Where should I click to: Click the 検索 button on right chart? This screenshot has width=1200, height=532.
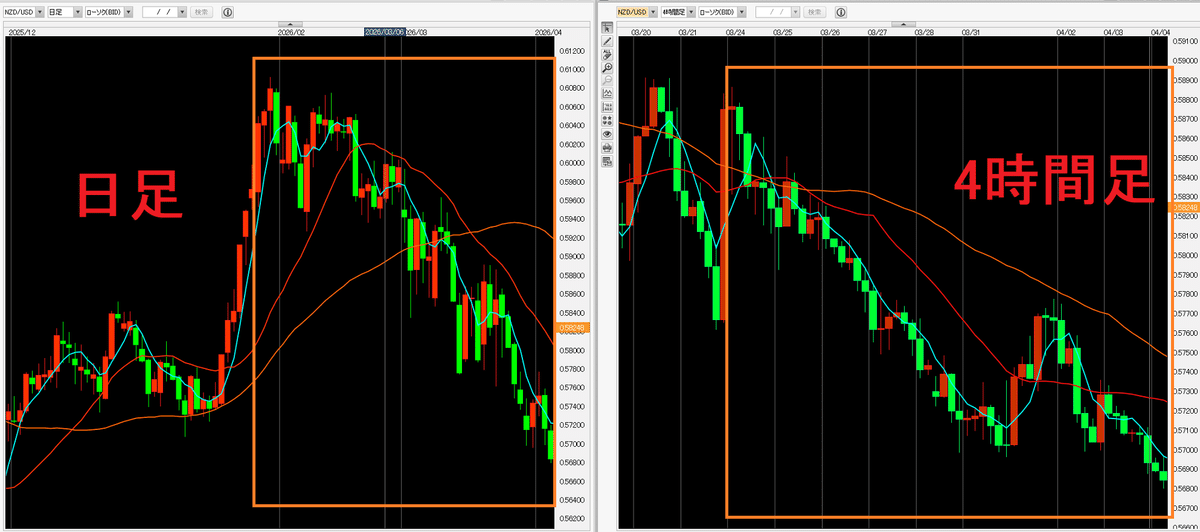(815, 12)
